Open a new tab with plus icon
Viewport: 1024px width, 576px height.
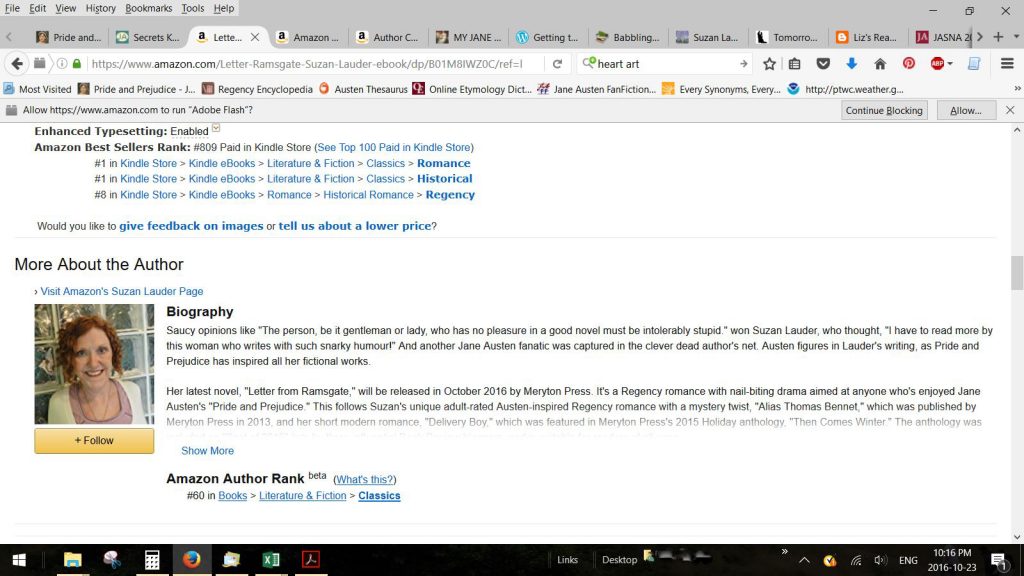(x=998, y=37)
